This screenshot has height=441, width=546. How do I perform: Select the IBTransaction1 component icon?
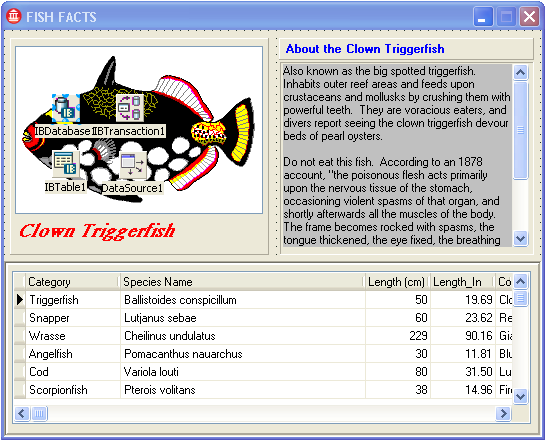tap(130, 108)
